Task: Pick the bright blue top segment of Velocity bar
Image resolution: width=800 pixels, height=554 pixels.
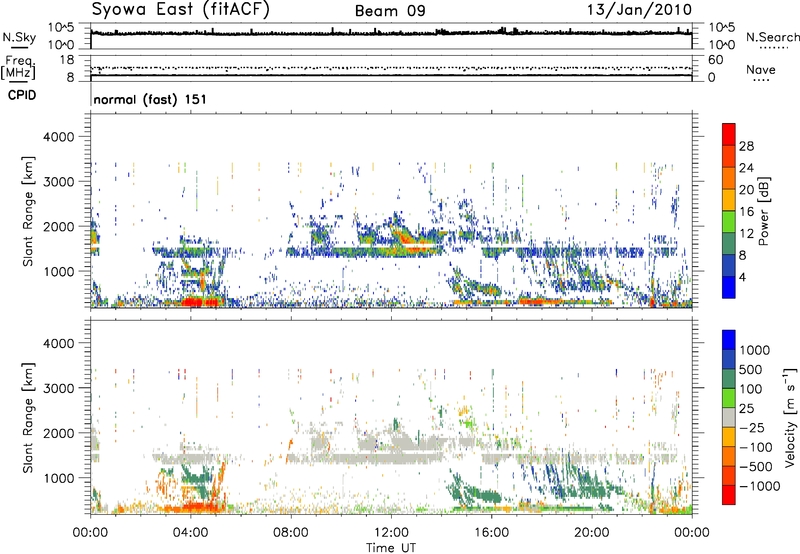Action: [x=729, y=340]
